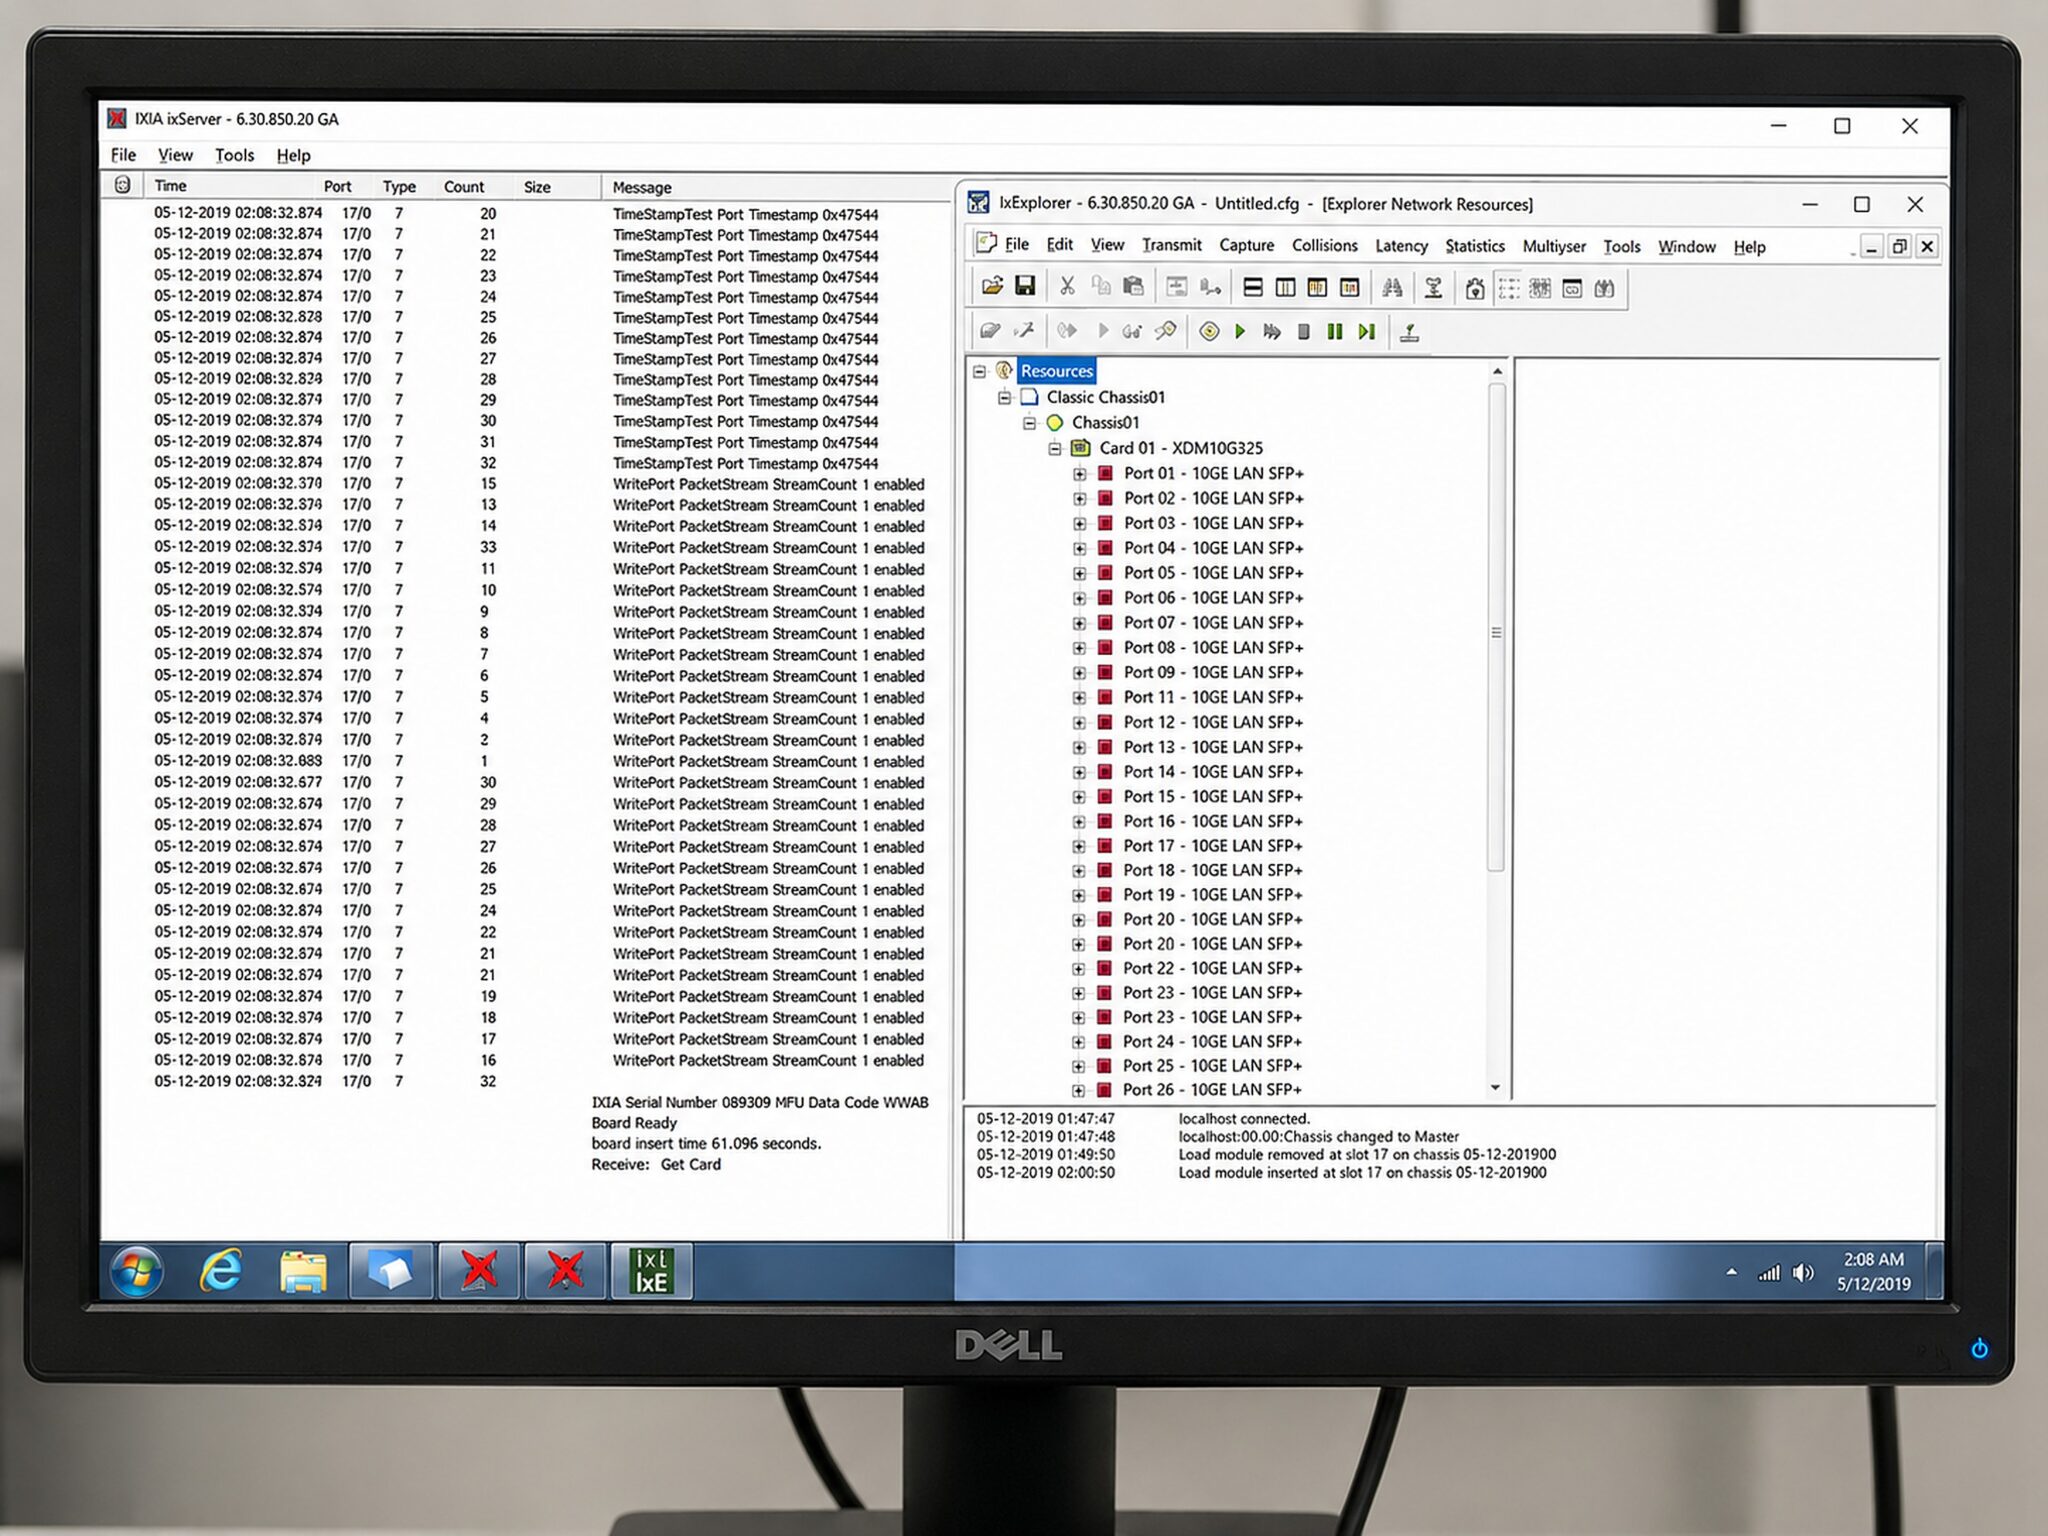Click the green Step Transmit icon
2048x1536 pixels.
[x=1367, y=331]
